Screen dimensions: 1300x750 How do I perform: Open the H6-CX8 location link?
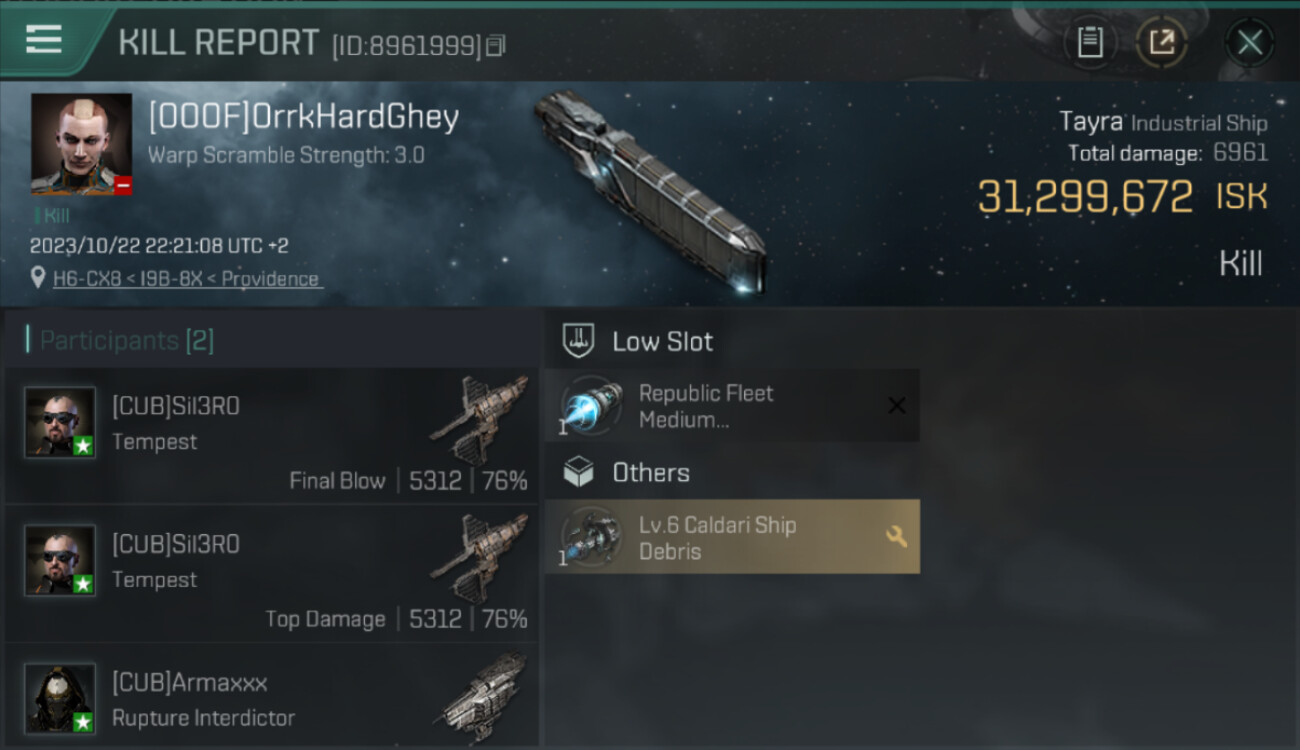click(187, 279)
